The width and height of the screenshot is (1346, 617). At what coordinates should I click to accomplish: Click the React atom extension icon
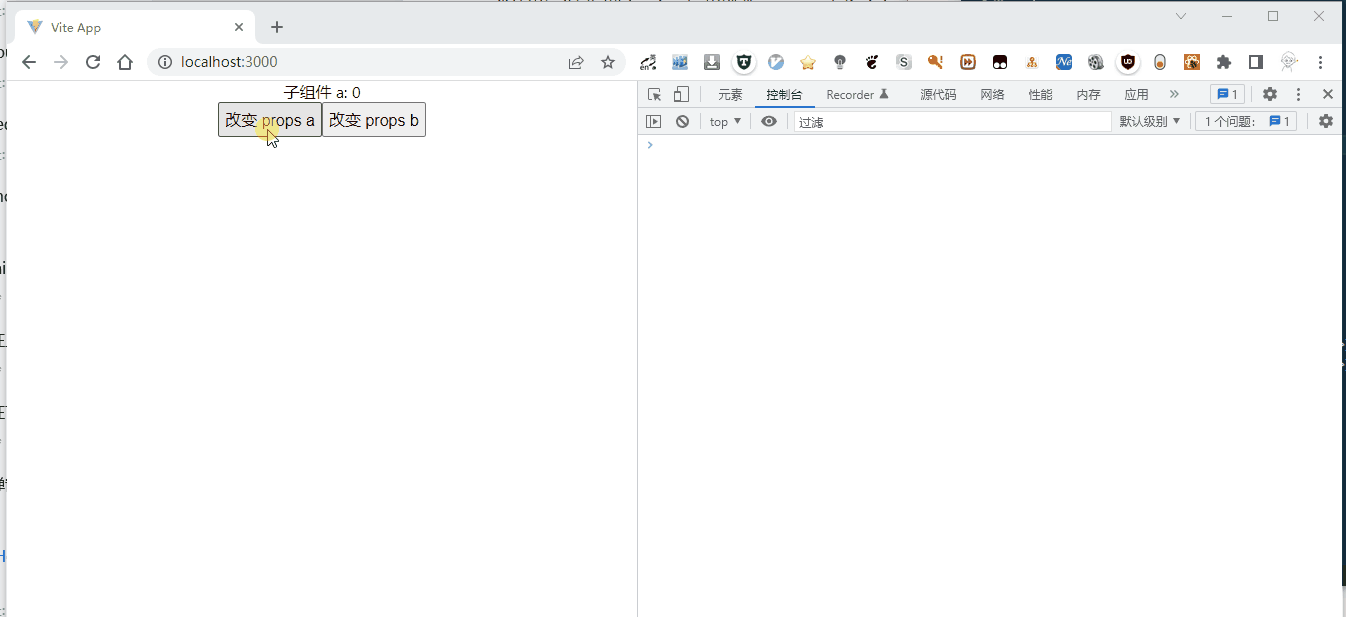point(1192,62)
